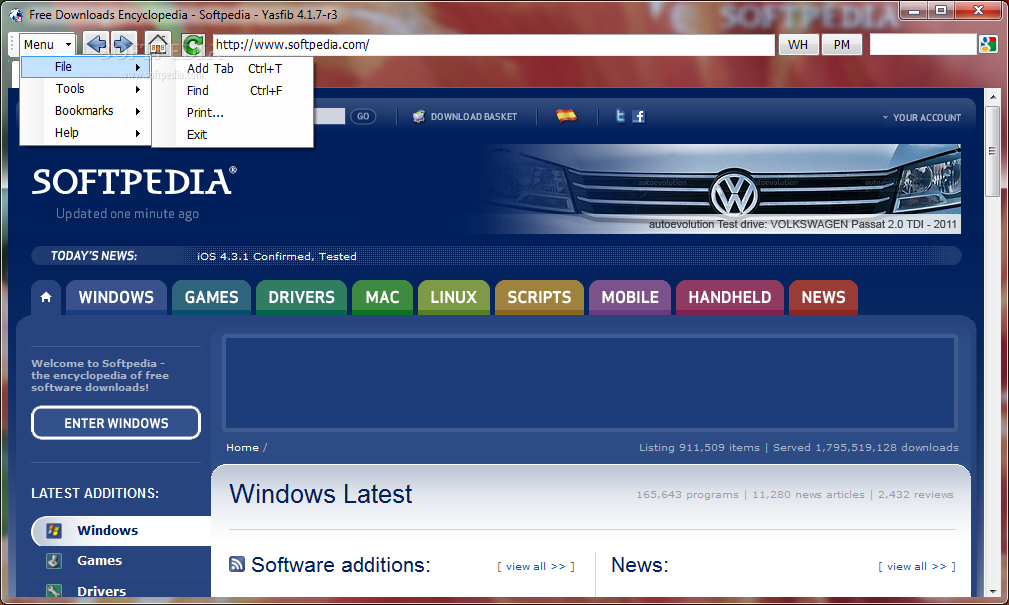Select Add Tab menu entry
The height and width of the screenshot is (605, 1009).
[233, 68]
